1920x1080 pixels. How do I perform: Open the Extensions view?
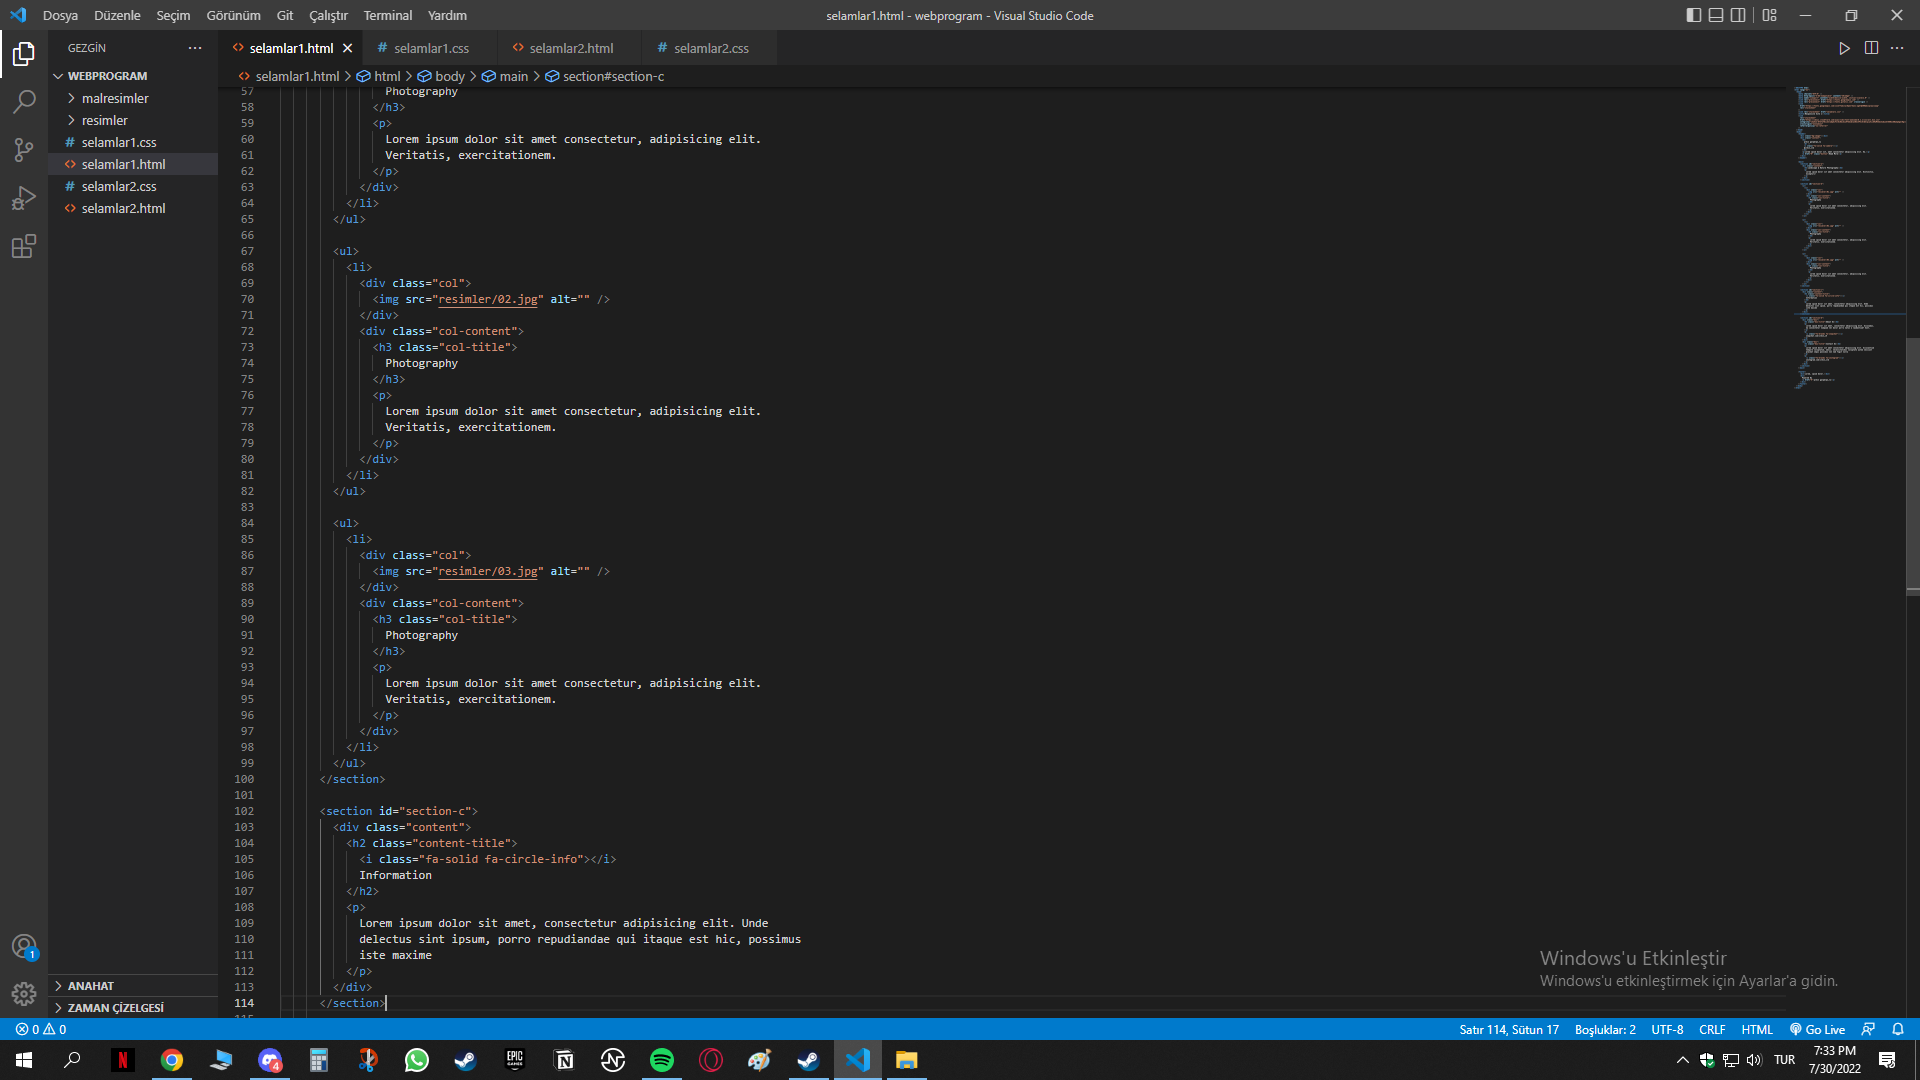coord(24,246)
